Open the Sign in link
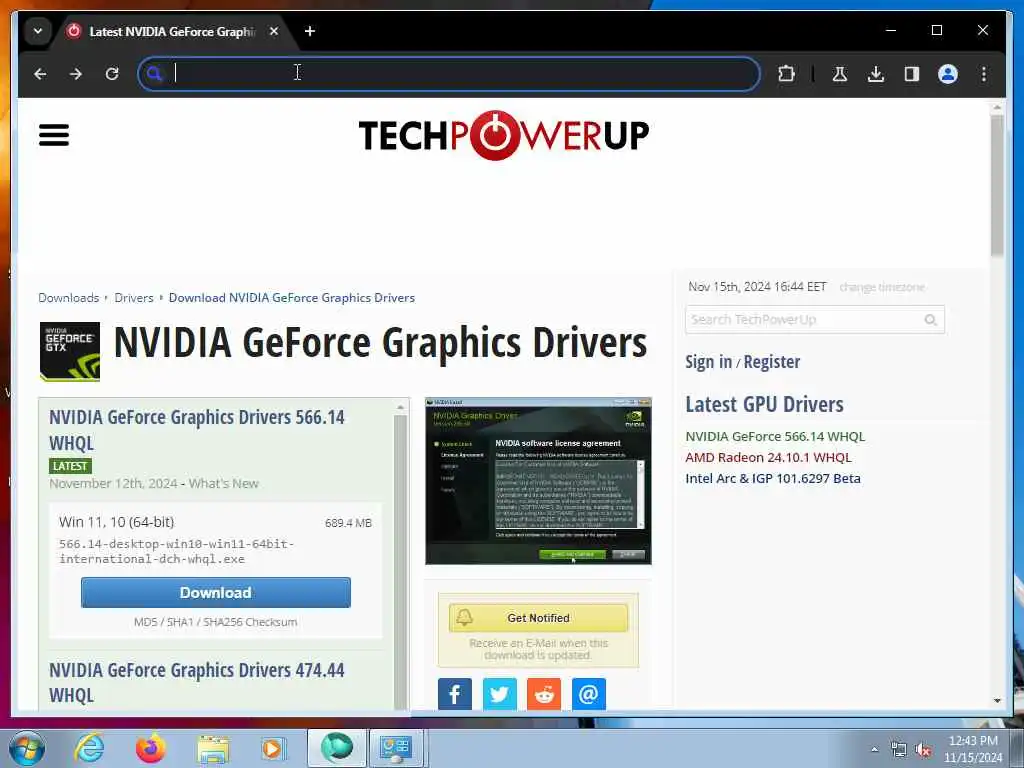Image resolution: width=1024 pixels, height=768 pixels. click(709, 362)
